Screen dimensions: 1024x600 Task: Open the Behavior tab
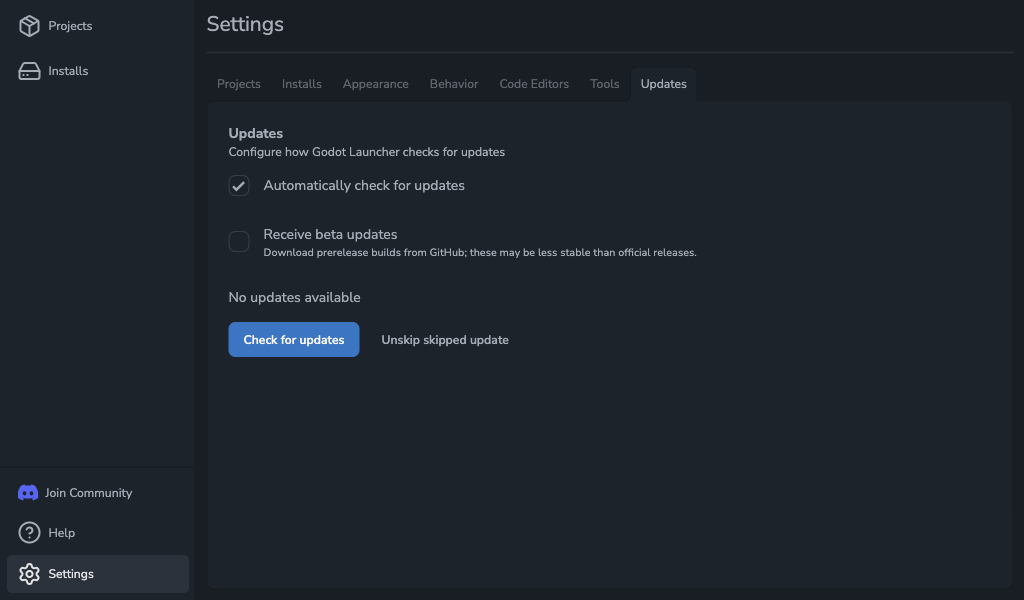coord(454,84)
